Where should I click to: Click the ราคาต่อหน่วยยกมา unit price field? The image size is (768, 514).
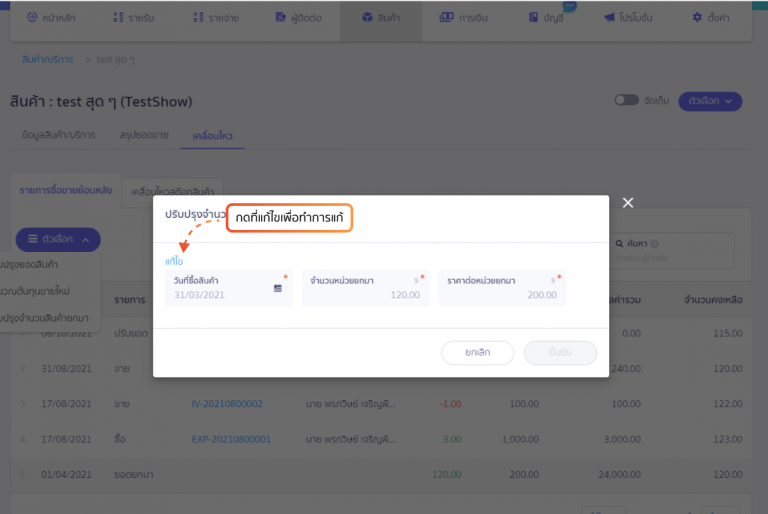(x=502, y=288)
